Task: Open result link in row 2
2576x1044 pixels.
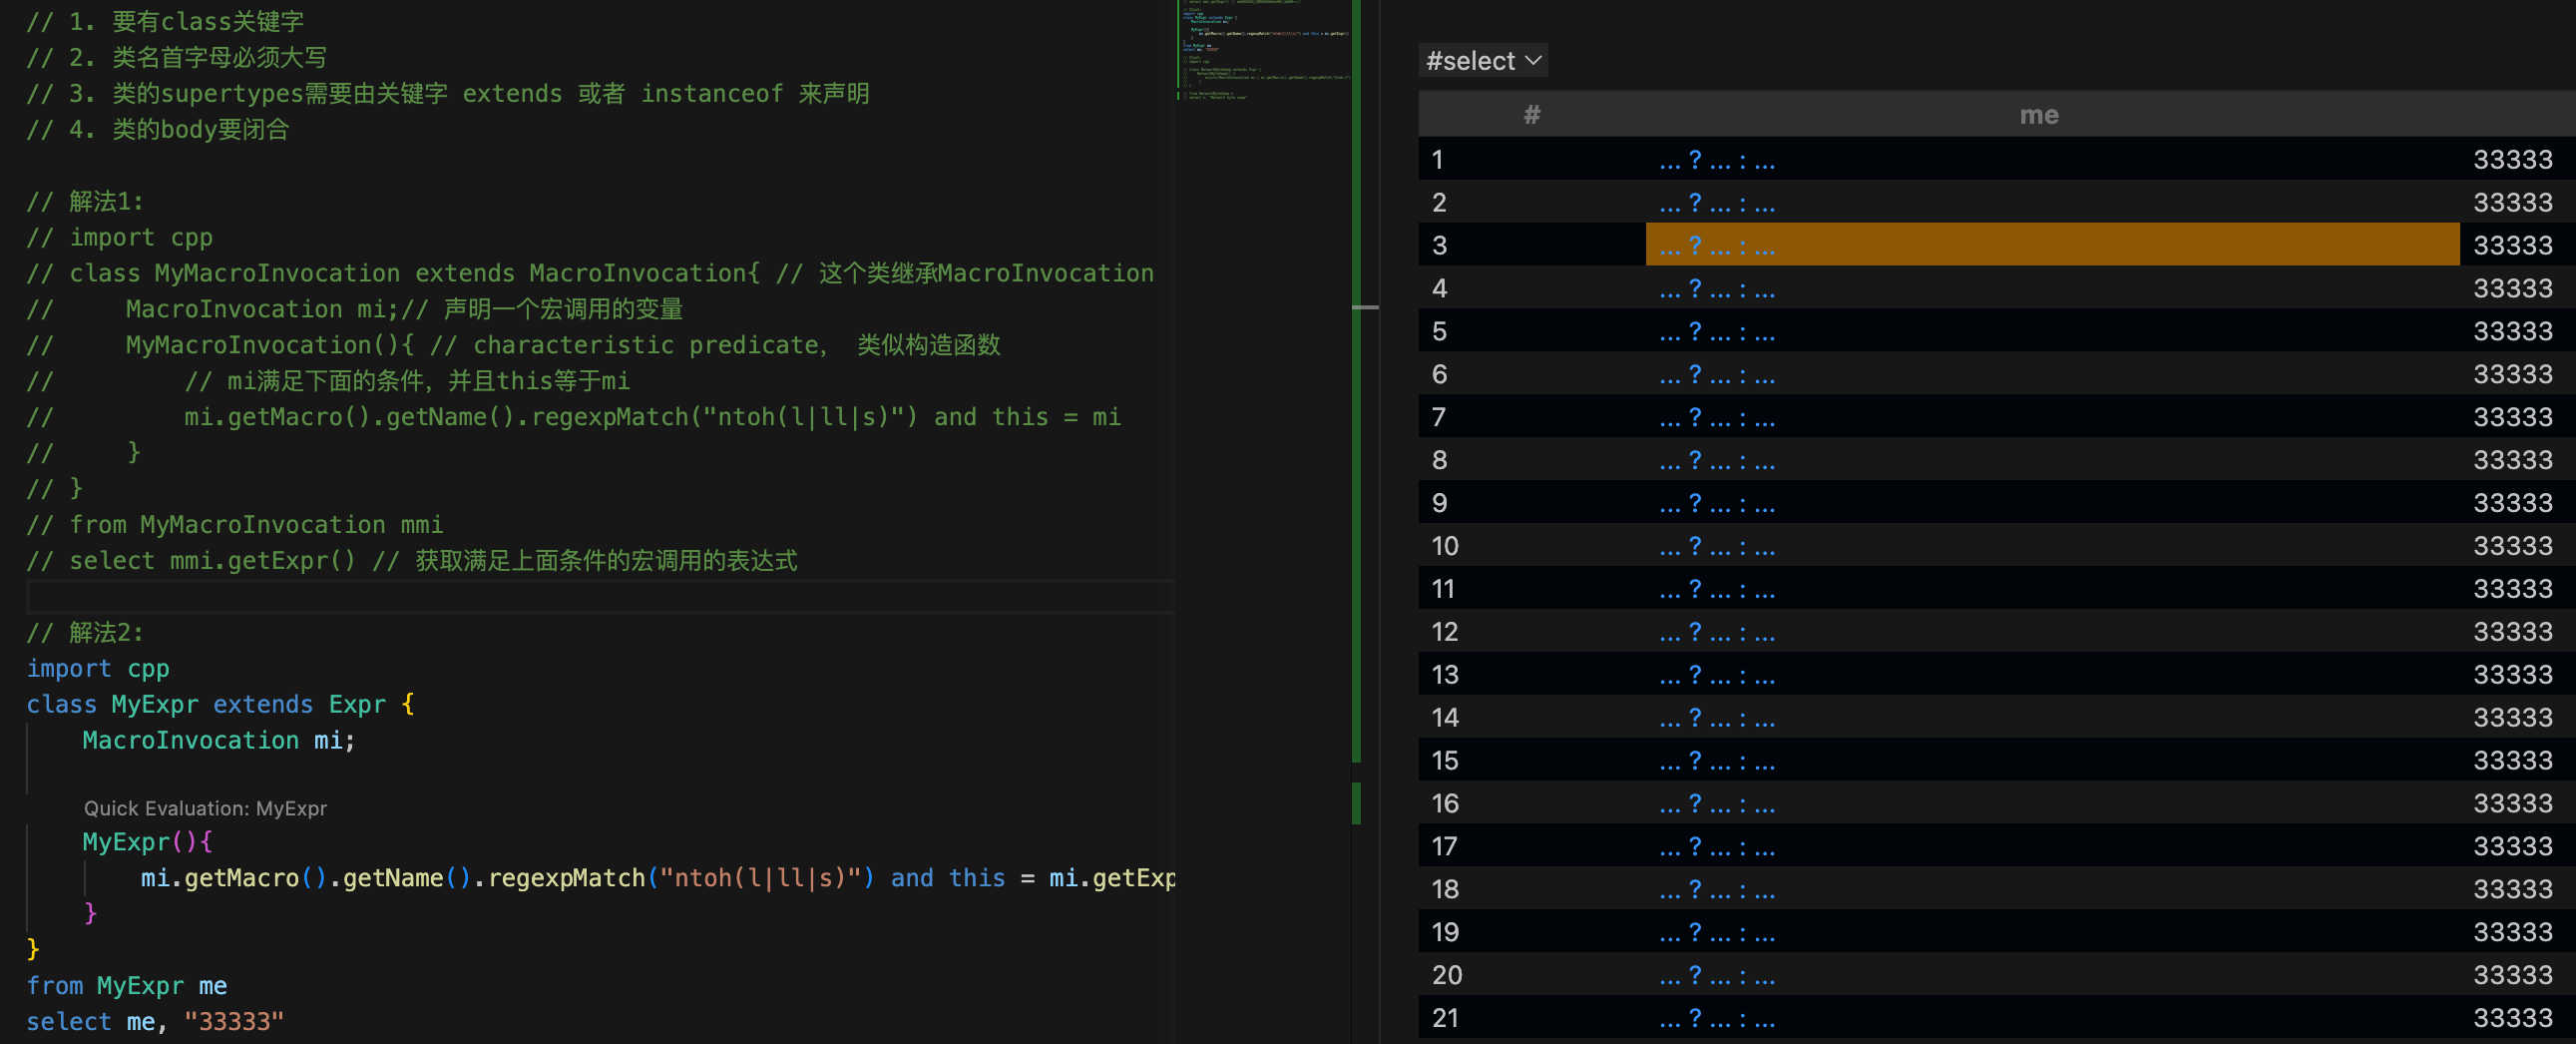Action: coord(1716,203)
